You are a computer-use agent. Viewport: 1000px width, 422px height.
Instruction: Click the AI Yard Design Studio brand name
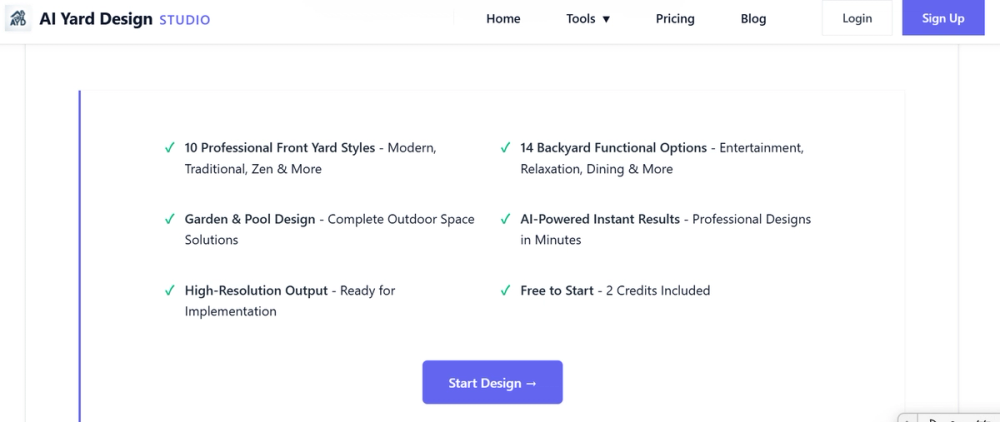(124, 19)
